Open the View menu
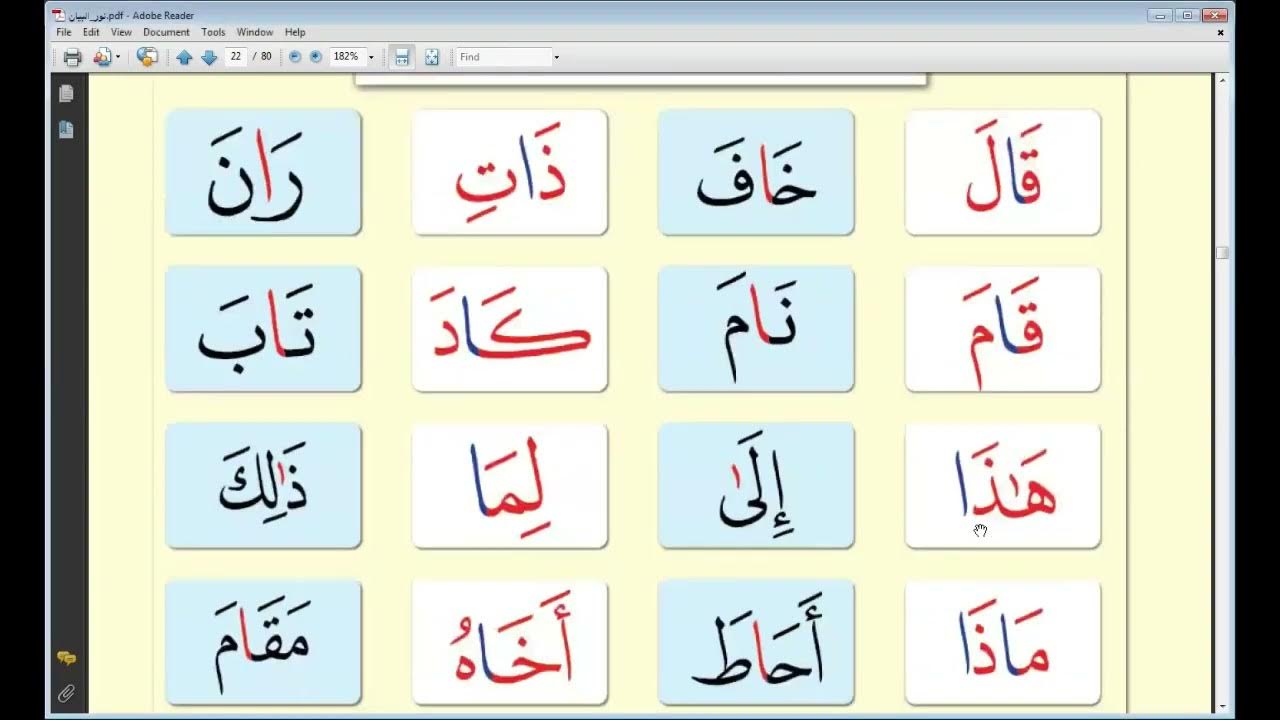1280x720 pixels. pos(121,32)
